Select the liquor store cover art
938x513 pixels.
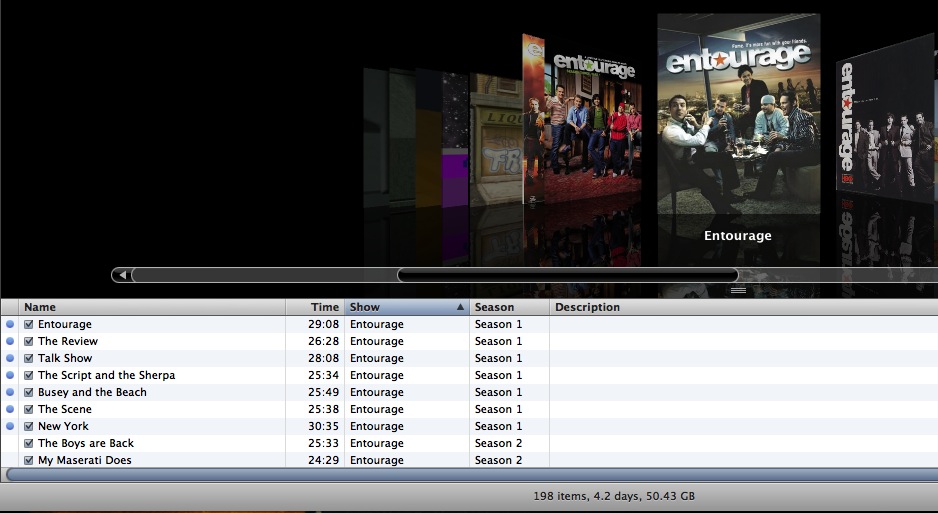coord(496,141)
